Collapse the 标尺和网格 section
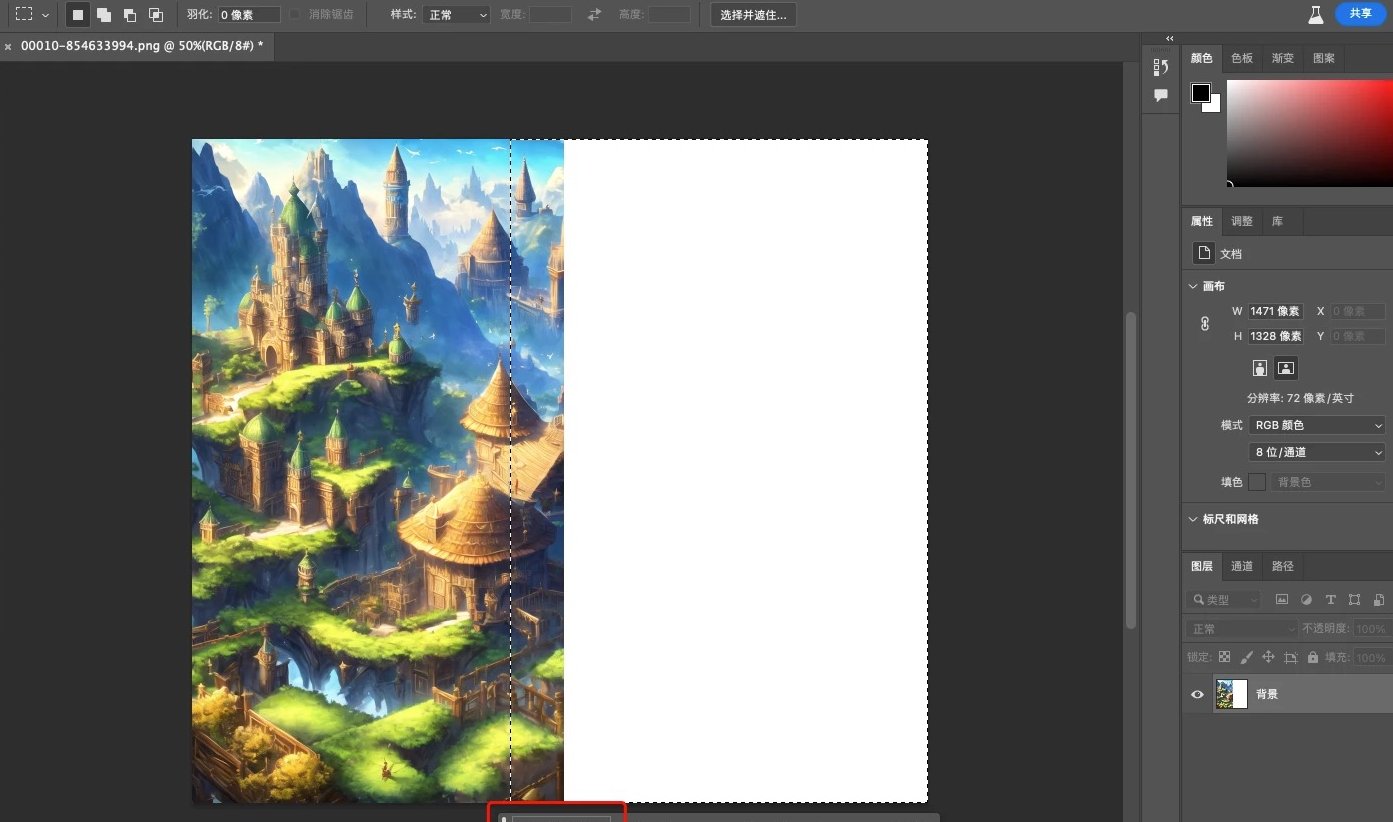The height and width of the screenshot is (822, 1393). [x=1193, y=519]
